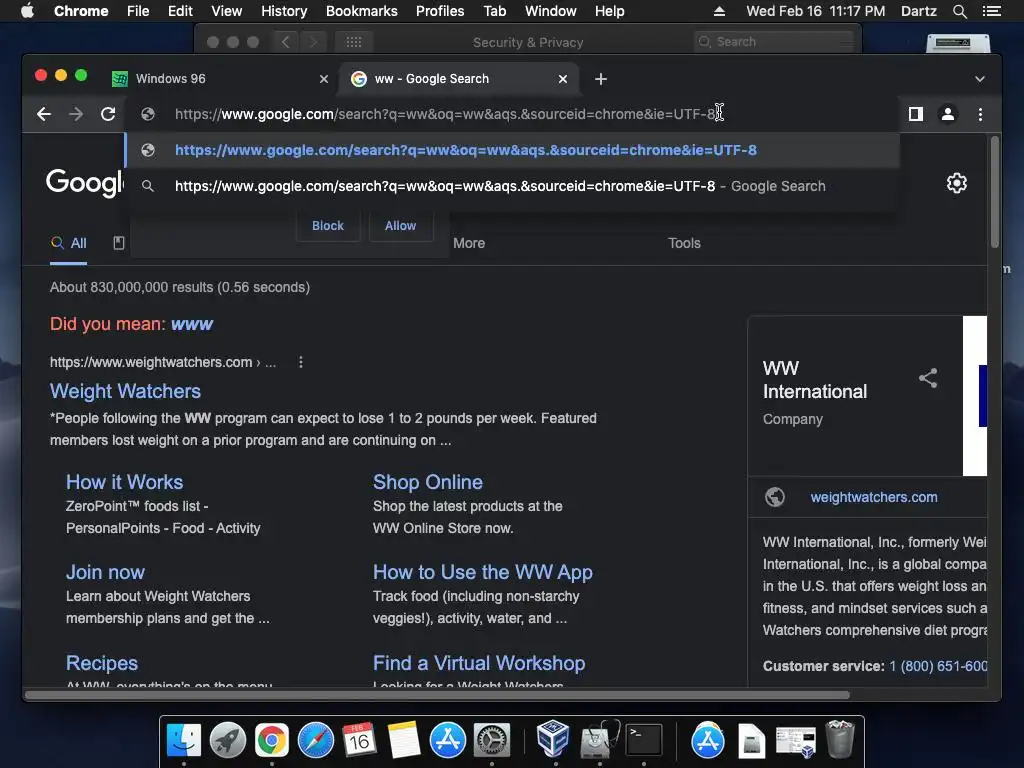This screenshot has height=768, width=1024.
Task: Open Control Center list icon in menu bar
Action: tap(991, 11)
